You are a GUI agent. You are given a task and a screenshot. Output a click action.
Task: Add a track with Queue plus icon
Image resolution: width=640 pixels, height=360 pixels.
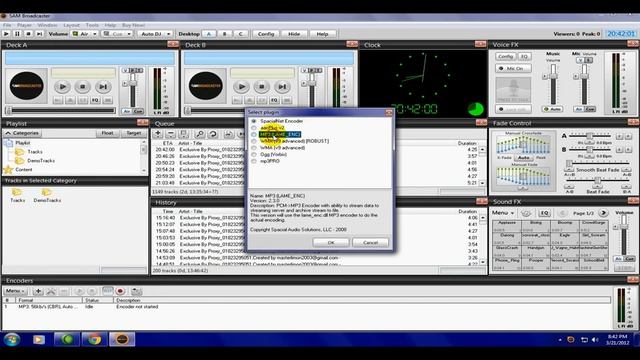158,134
